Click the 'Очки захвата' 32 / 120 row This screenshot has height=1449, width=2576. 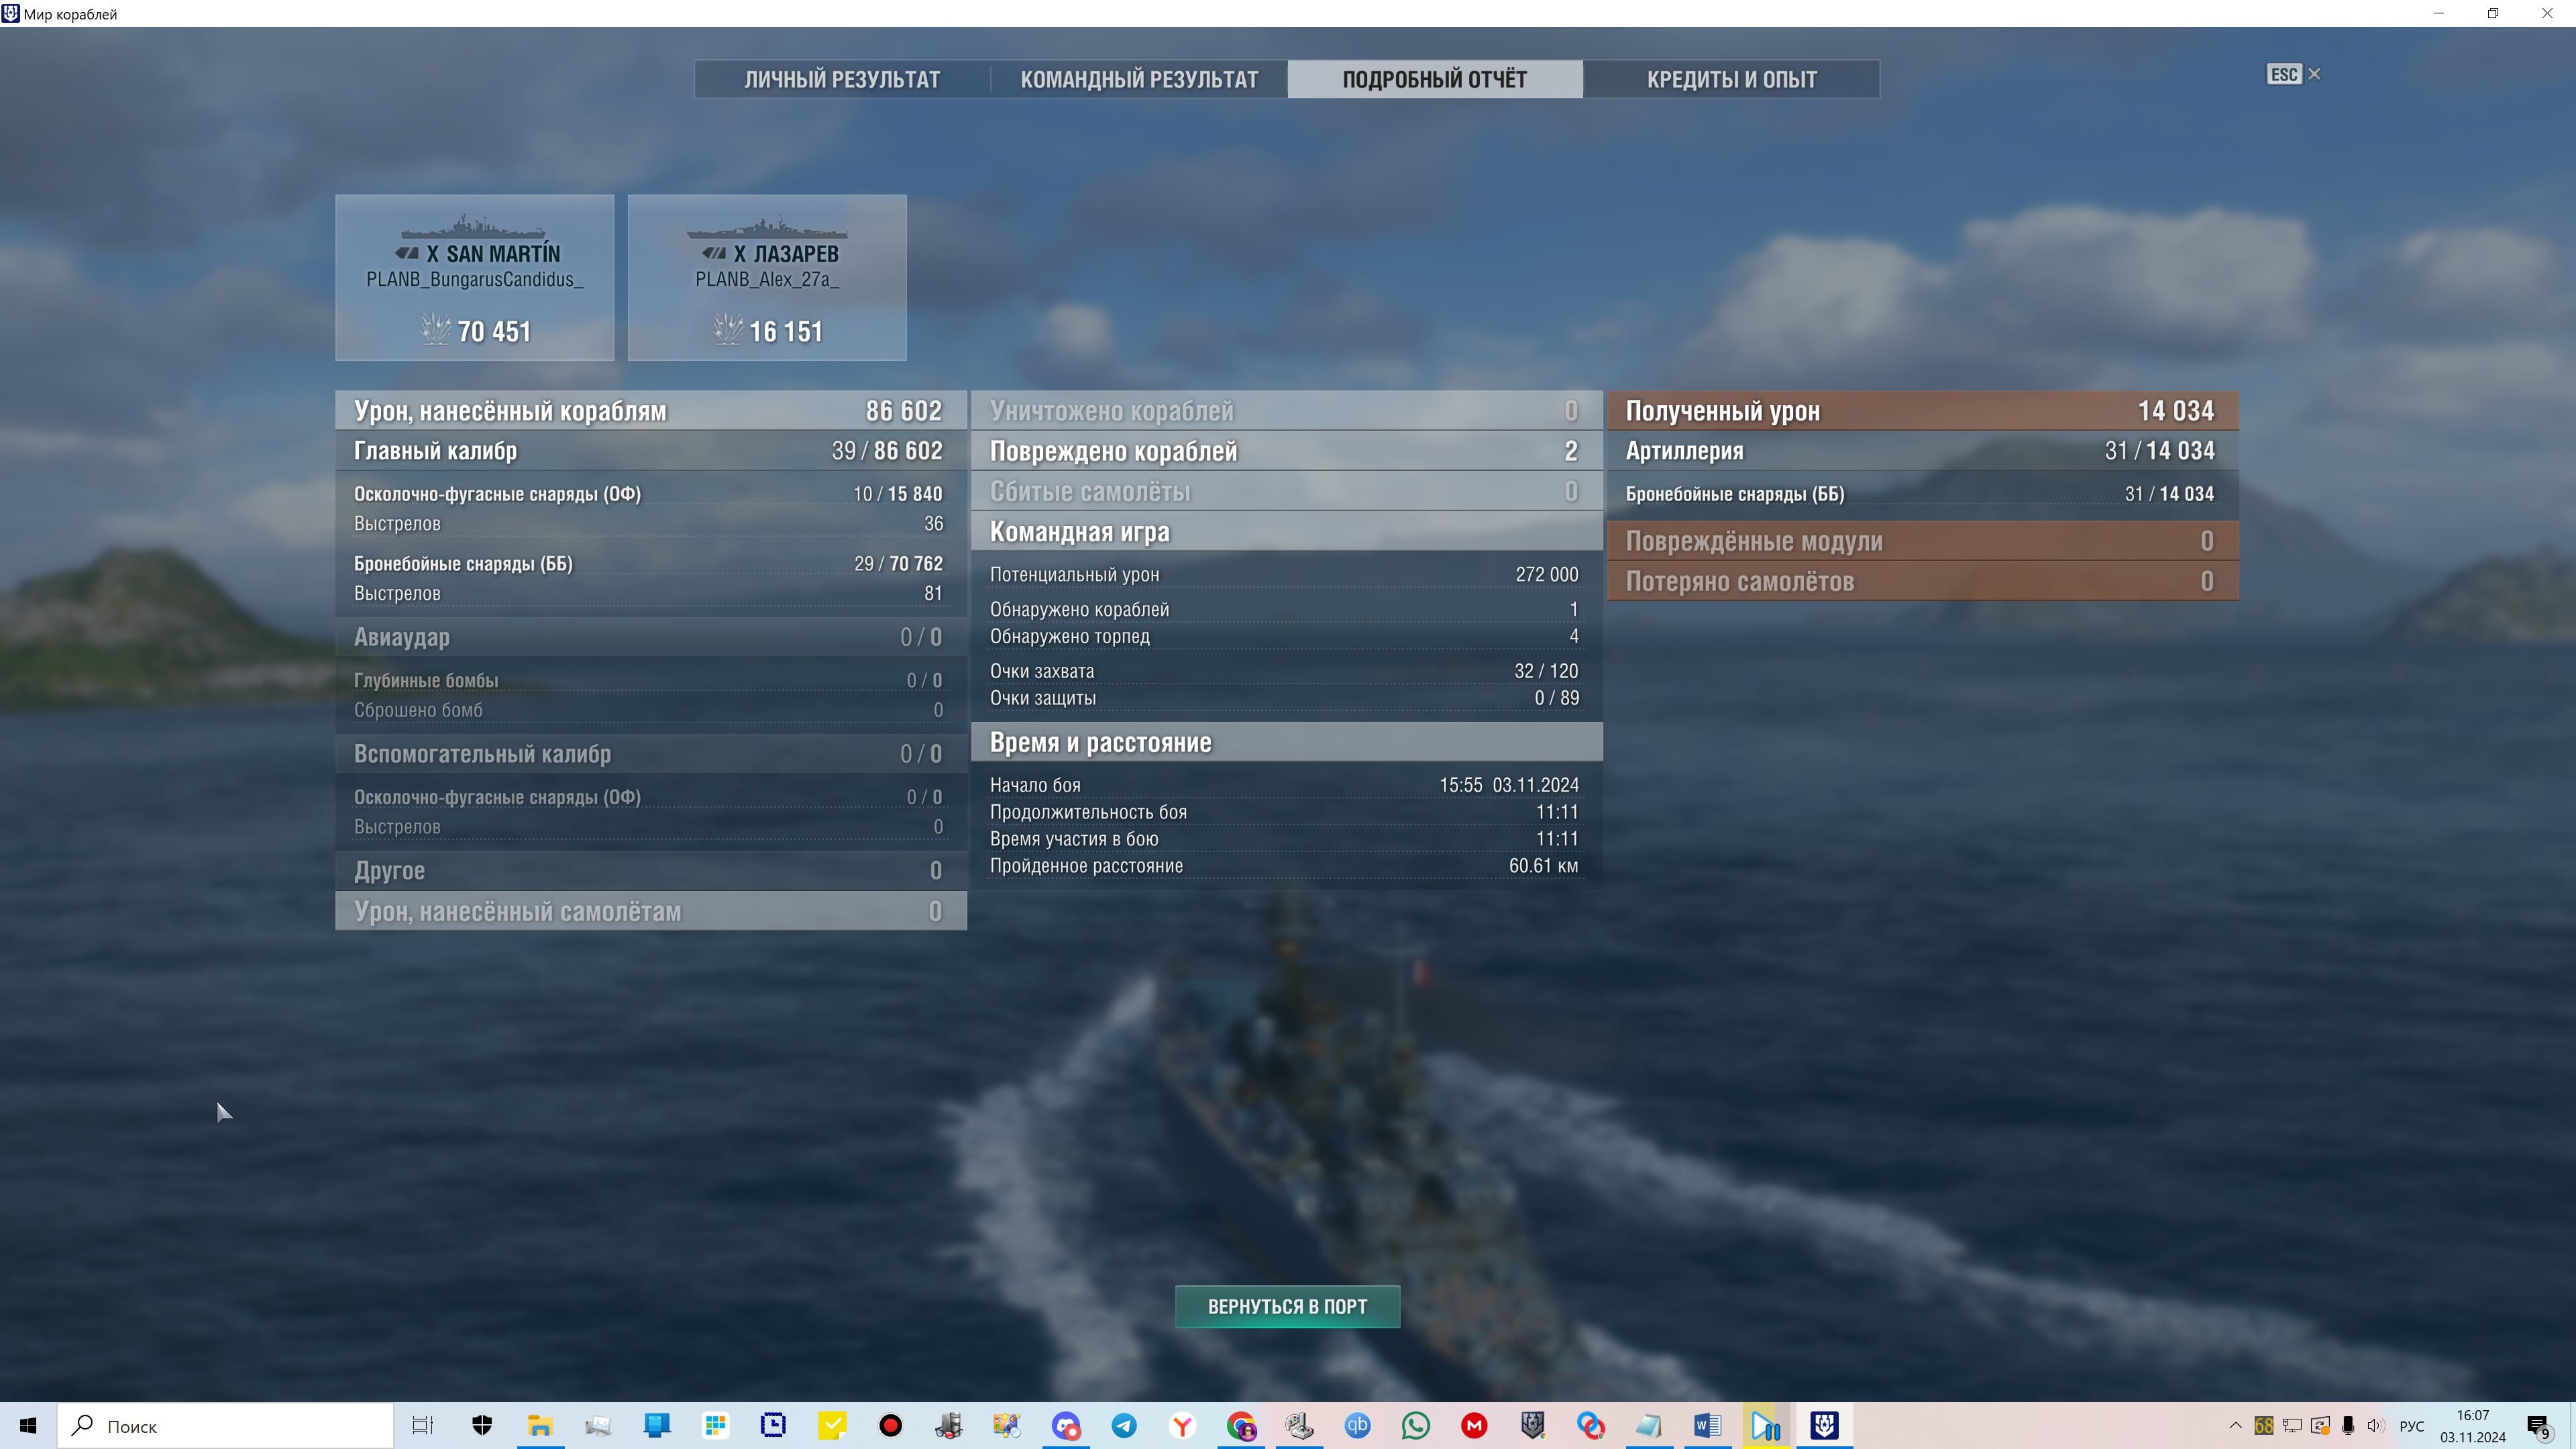point(1286,671)
